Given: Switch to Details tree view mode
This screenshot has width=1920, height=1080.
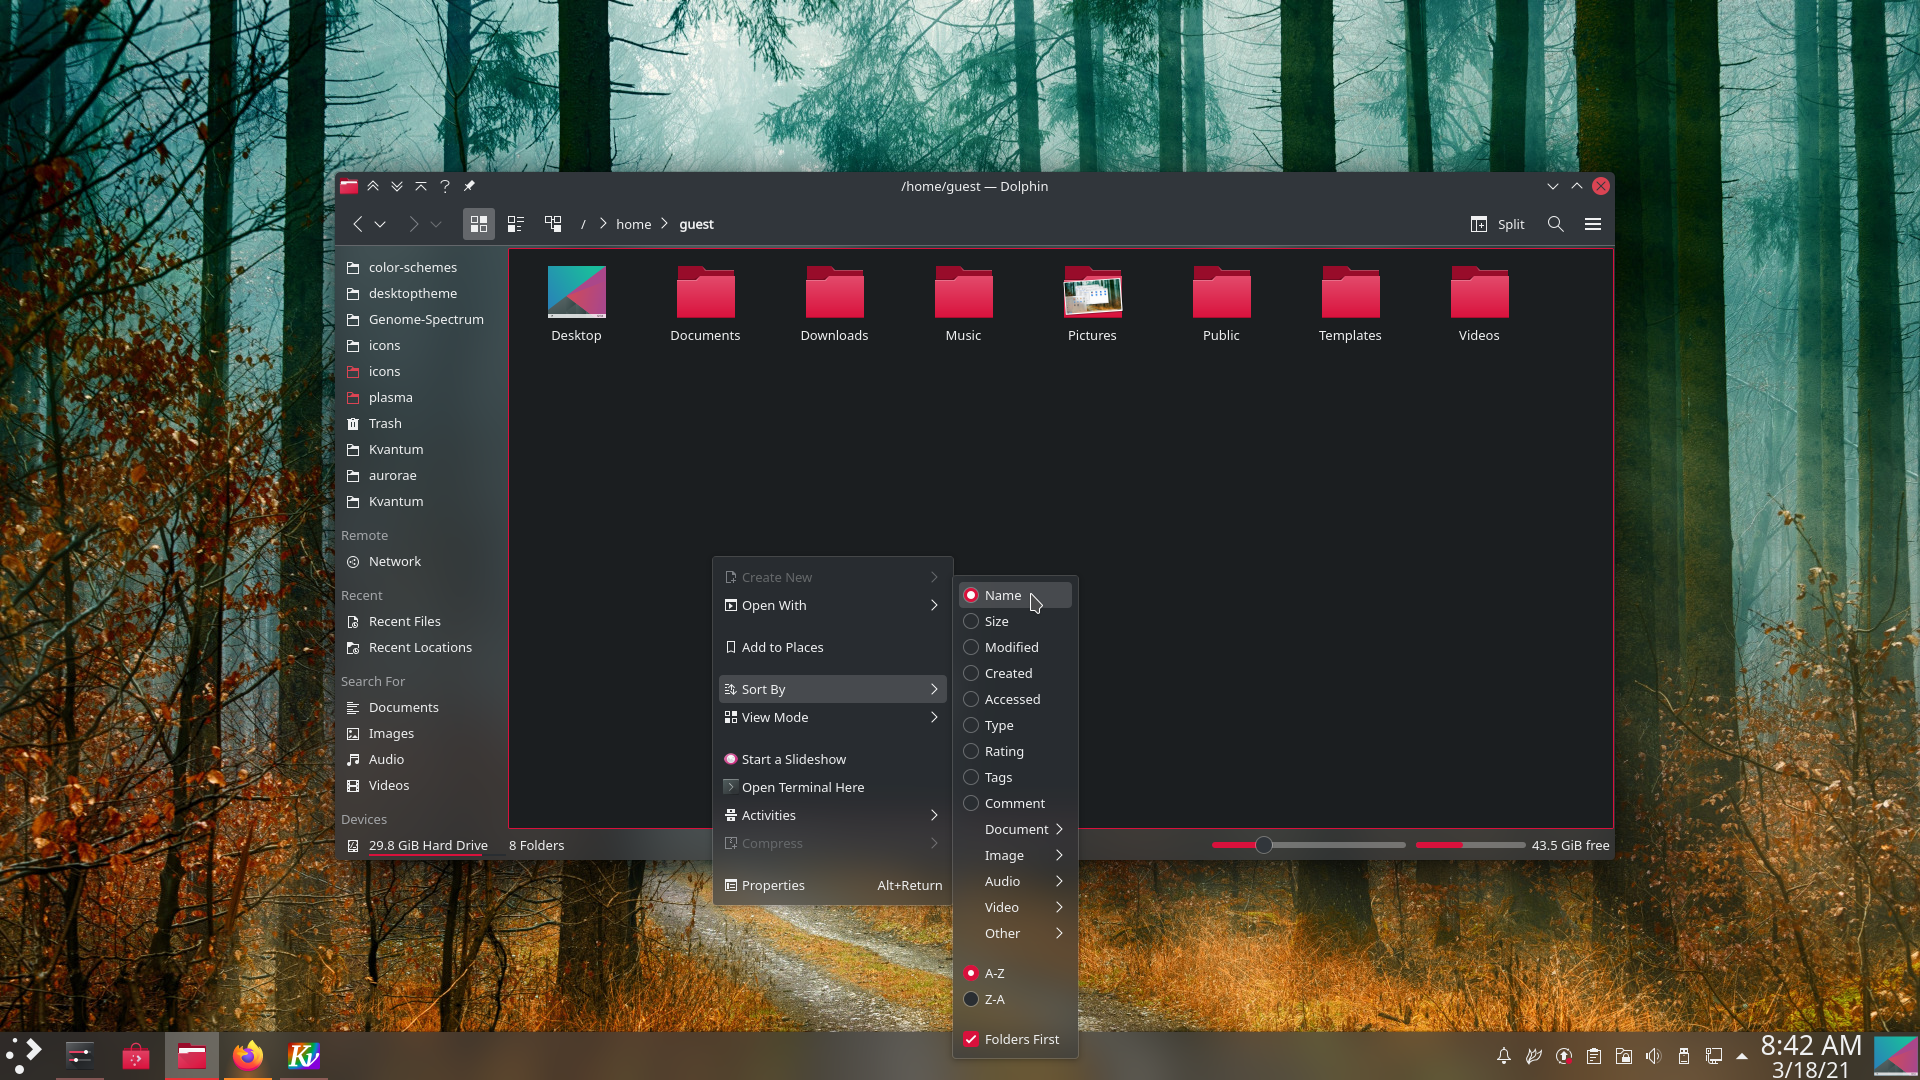Looking at the screenshot, I should (553, 224).
